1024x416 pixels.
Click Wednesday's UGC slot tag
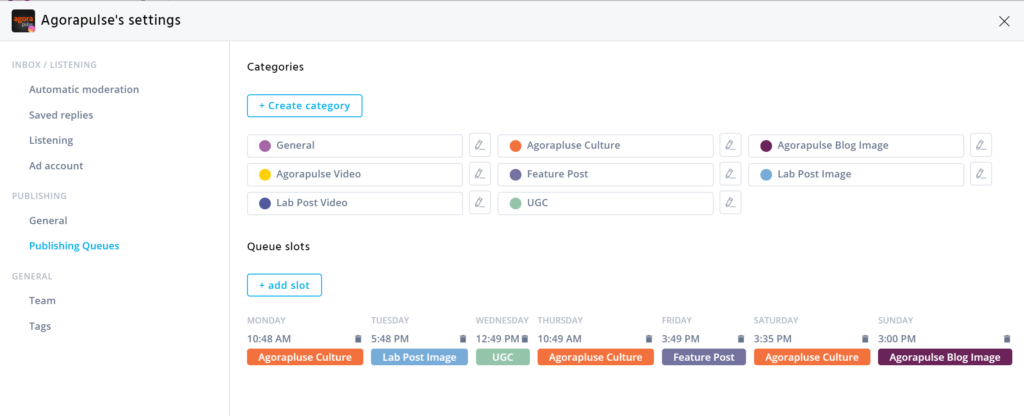tap(503, 357)
